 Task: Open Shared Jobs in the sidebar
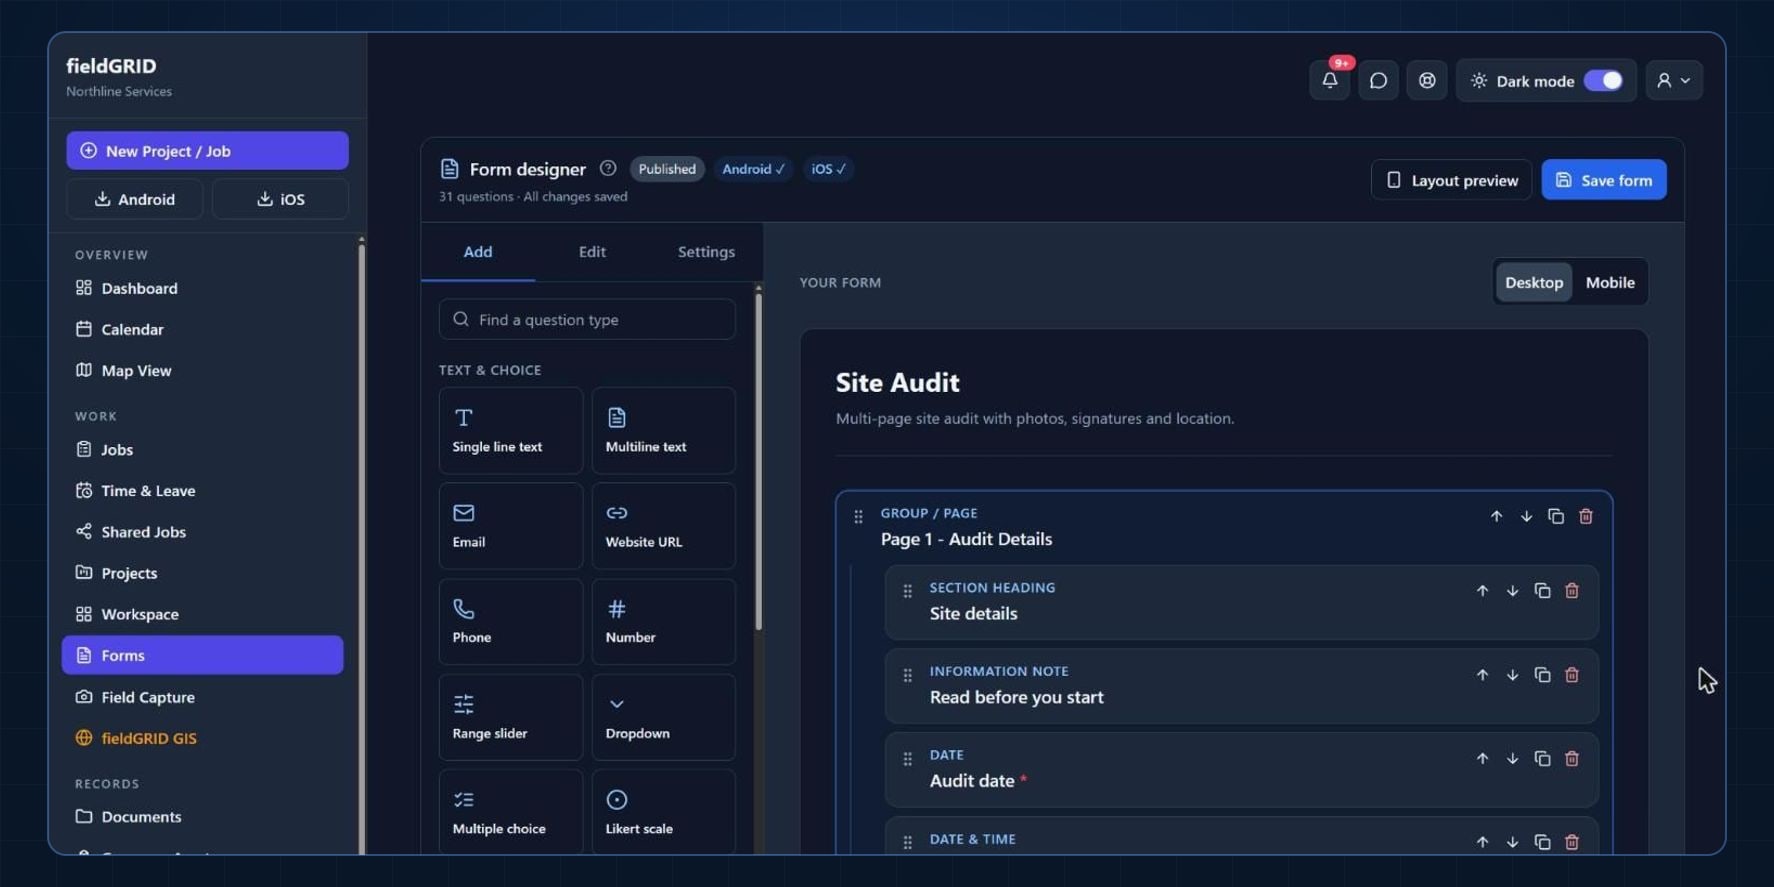click(x=202, y=532)
